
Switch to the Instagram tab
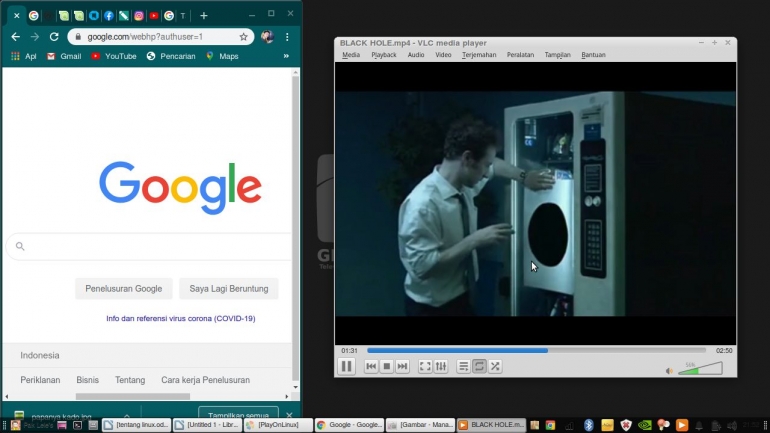[x=138, y=16]
